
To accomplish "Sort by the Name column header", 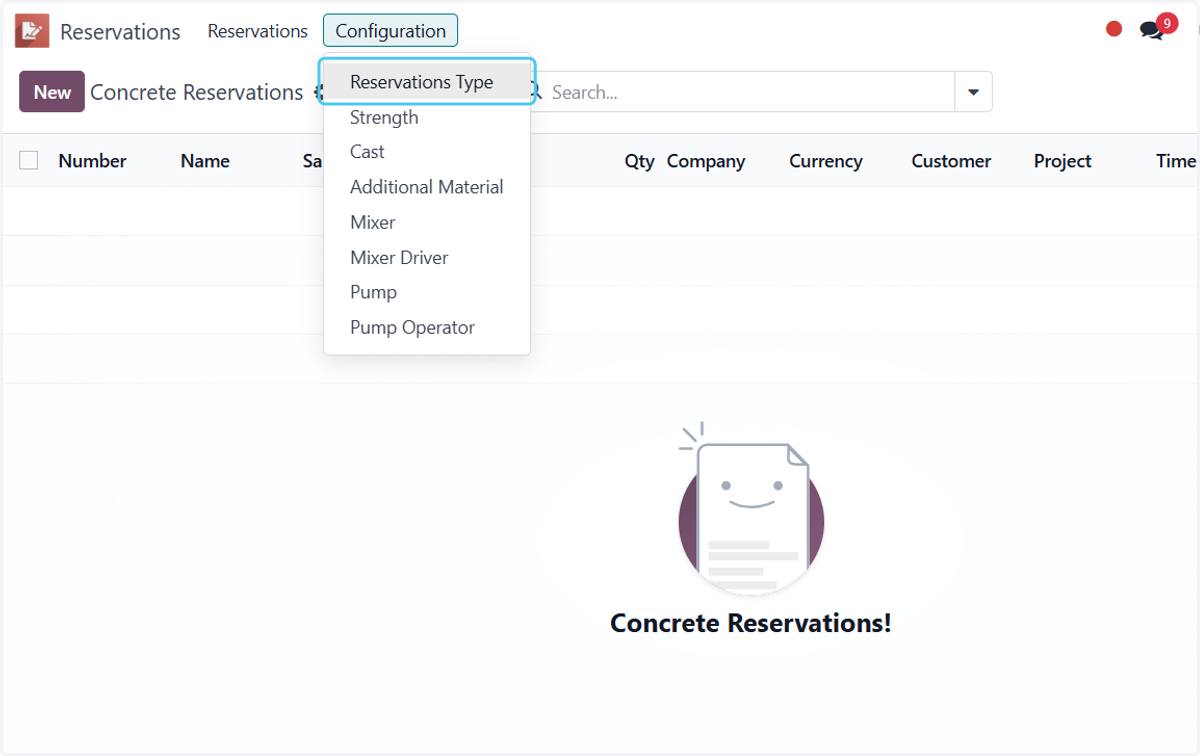I will pyautogui.click(x=205, y=161).
